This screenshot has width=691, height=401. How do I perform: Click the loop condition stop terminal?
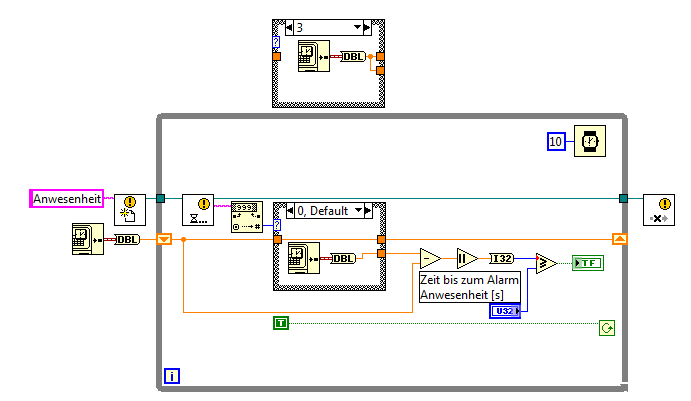point(607,328)
